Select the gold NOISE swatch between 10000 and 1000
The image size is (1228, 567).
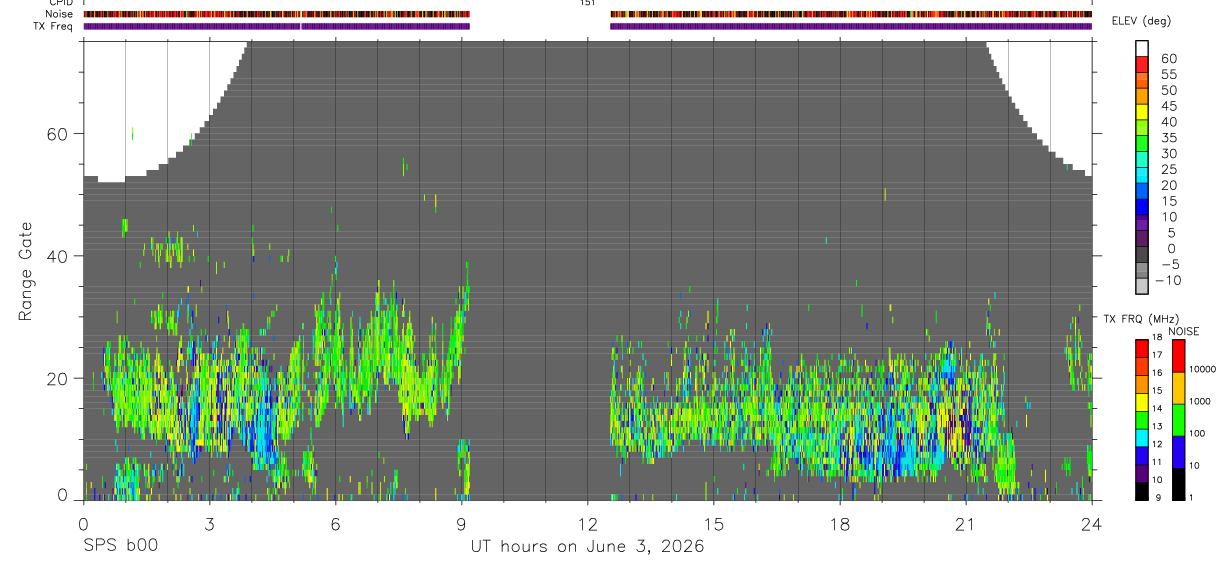(x=1178, y=387)
